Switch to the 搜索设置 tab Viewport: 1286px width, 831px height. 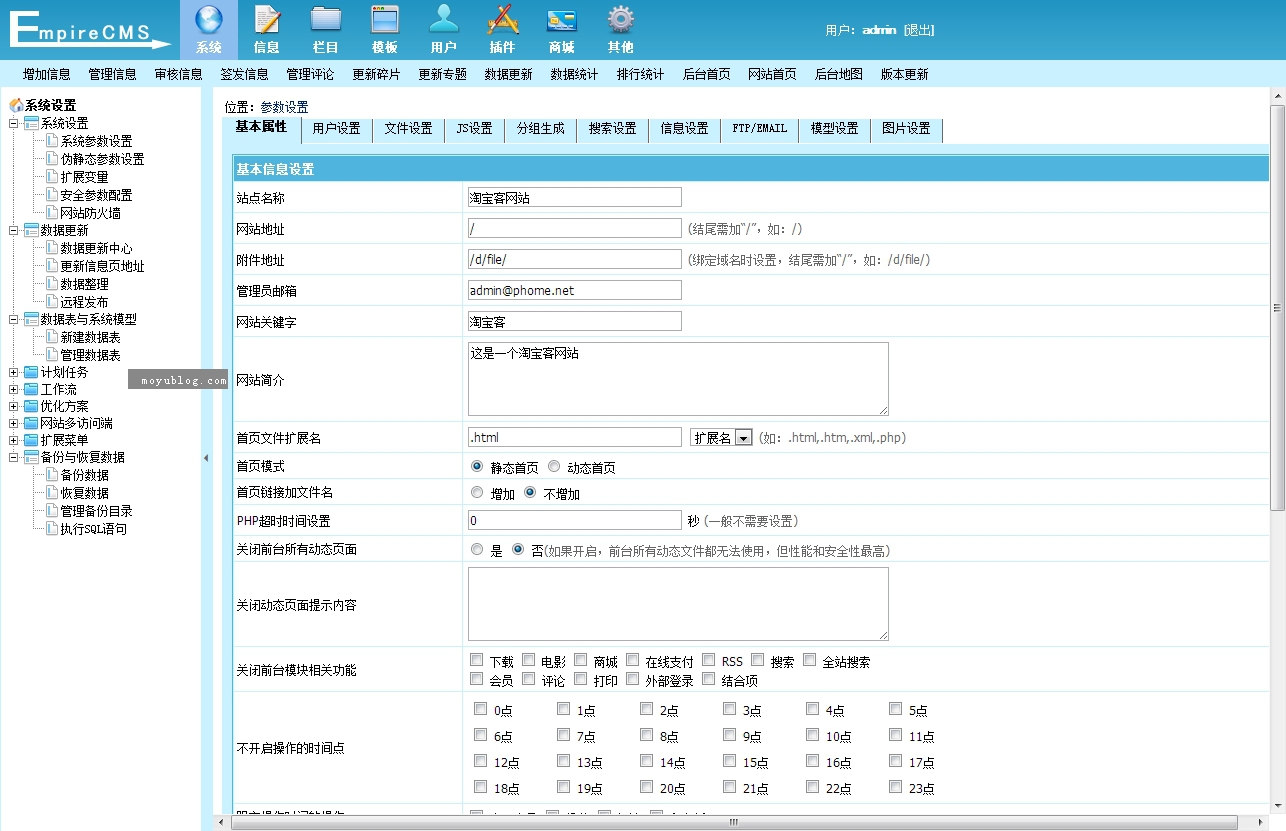tap(612, 129)
